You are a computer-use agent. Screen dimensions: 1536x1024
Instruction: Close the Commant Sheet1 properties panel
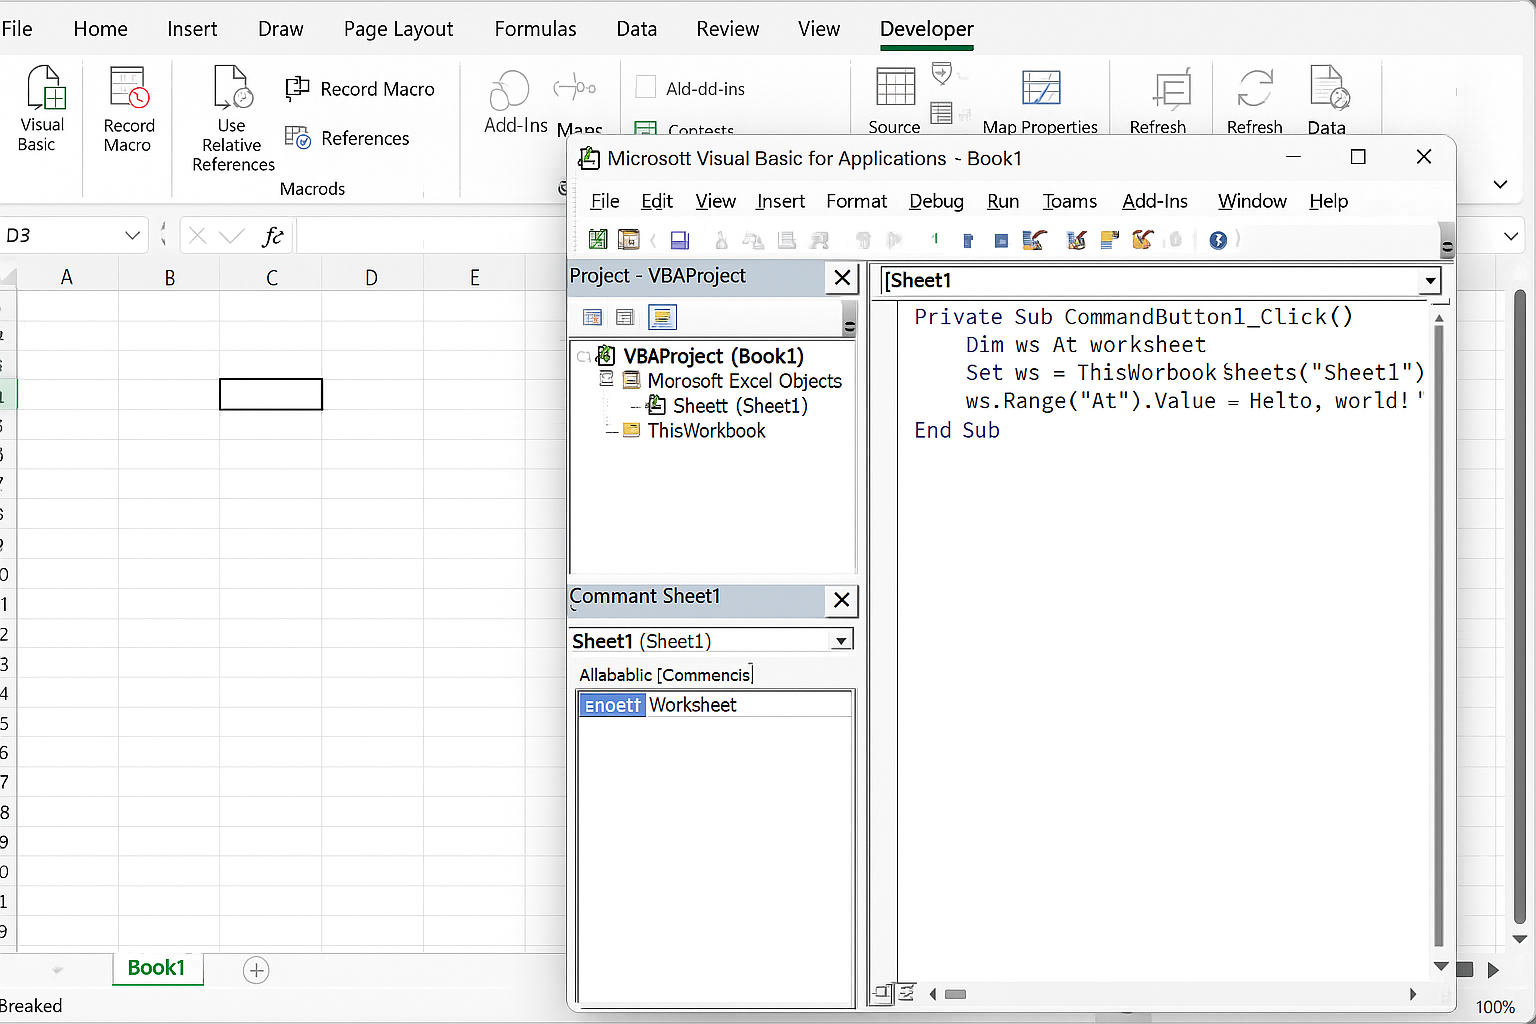[842, 600]
